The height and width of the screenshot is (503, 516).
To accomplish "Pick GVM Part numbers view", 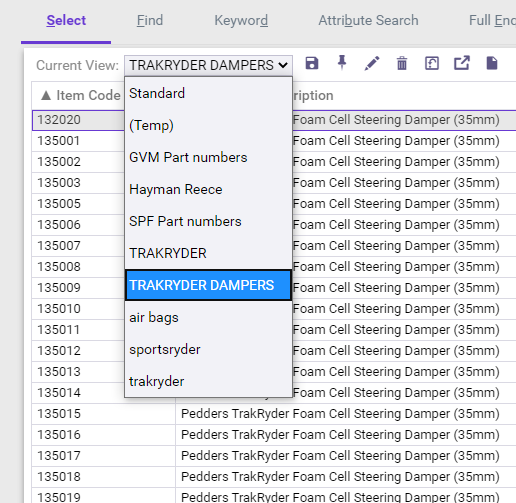I will [x=208, y=157].
